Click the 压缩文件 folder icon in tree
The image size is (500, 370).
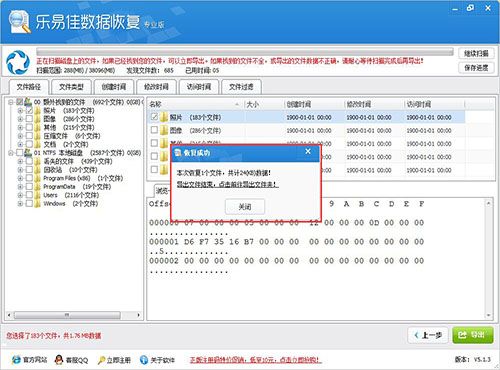click(x=38, y=136)
